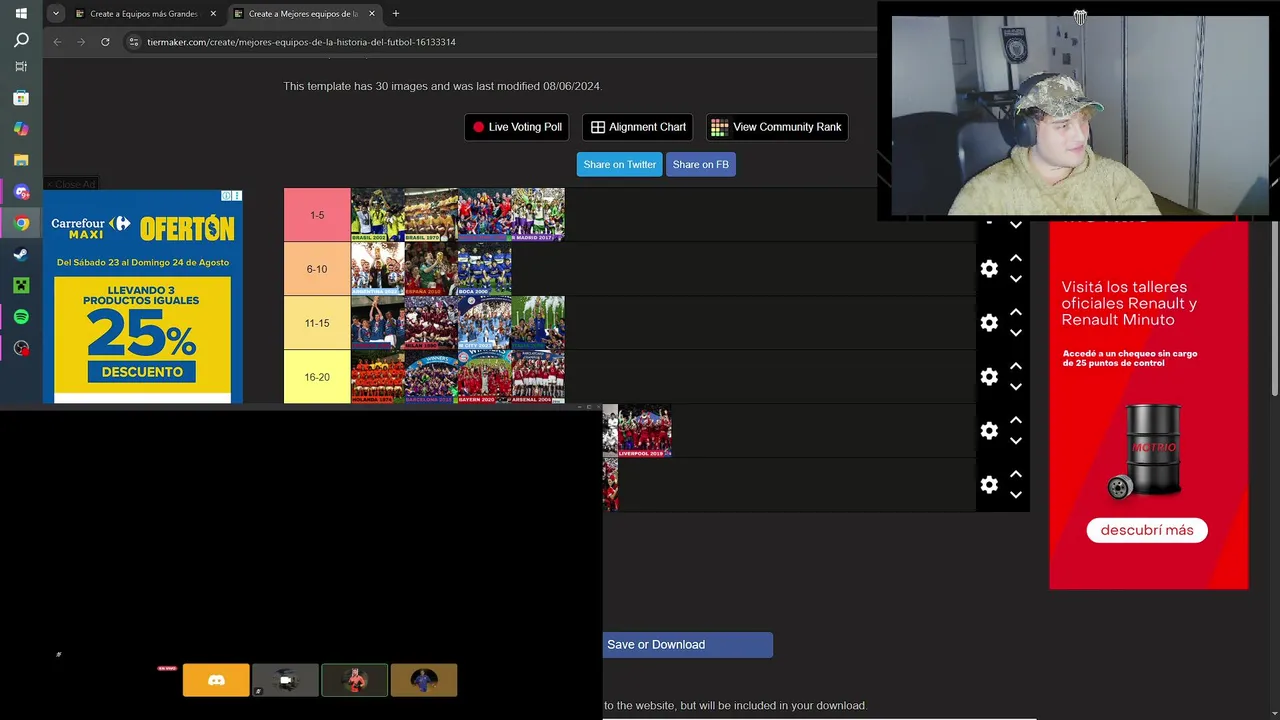
Task: Select the camera tile in the call overlay
Action: point(285,680)
